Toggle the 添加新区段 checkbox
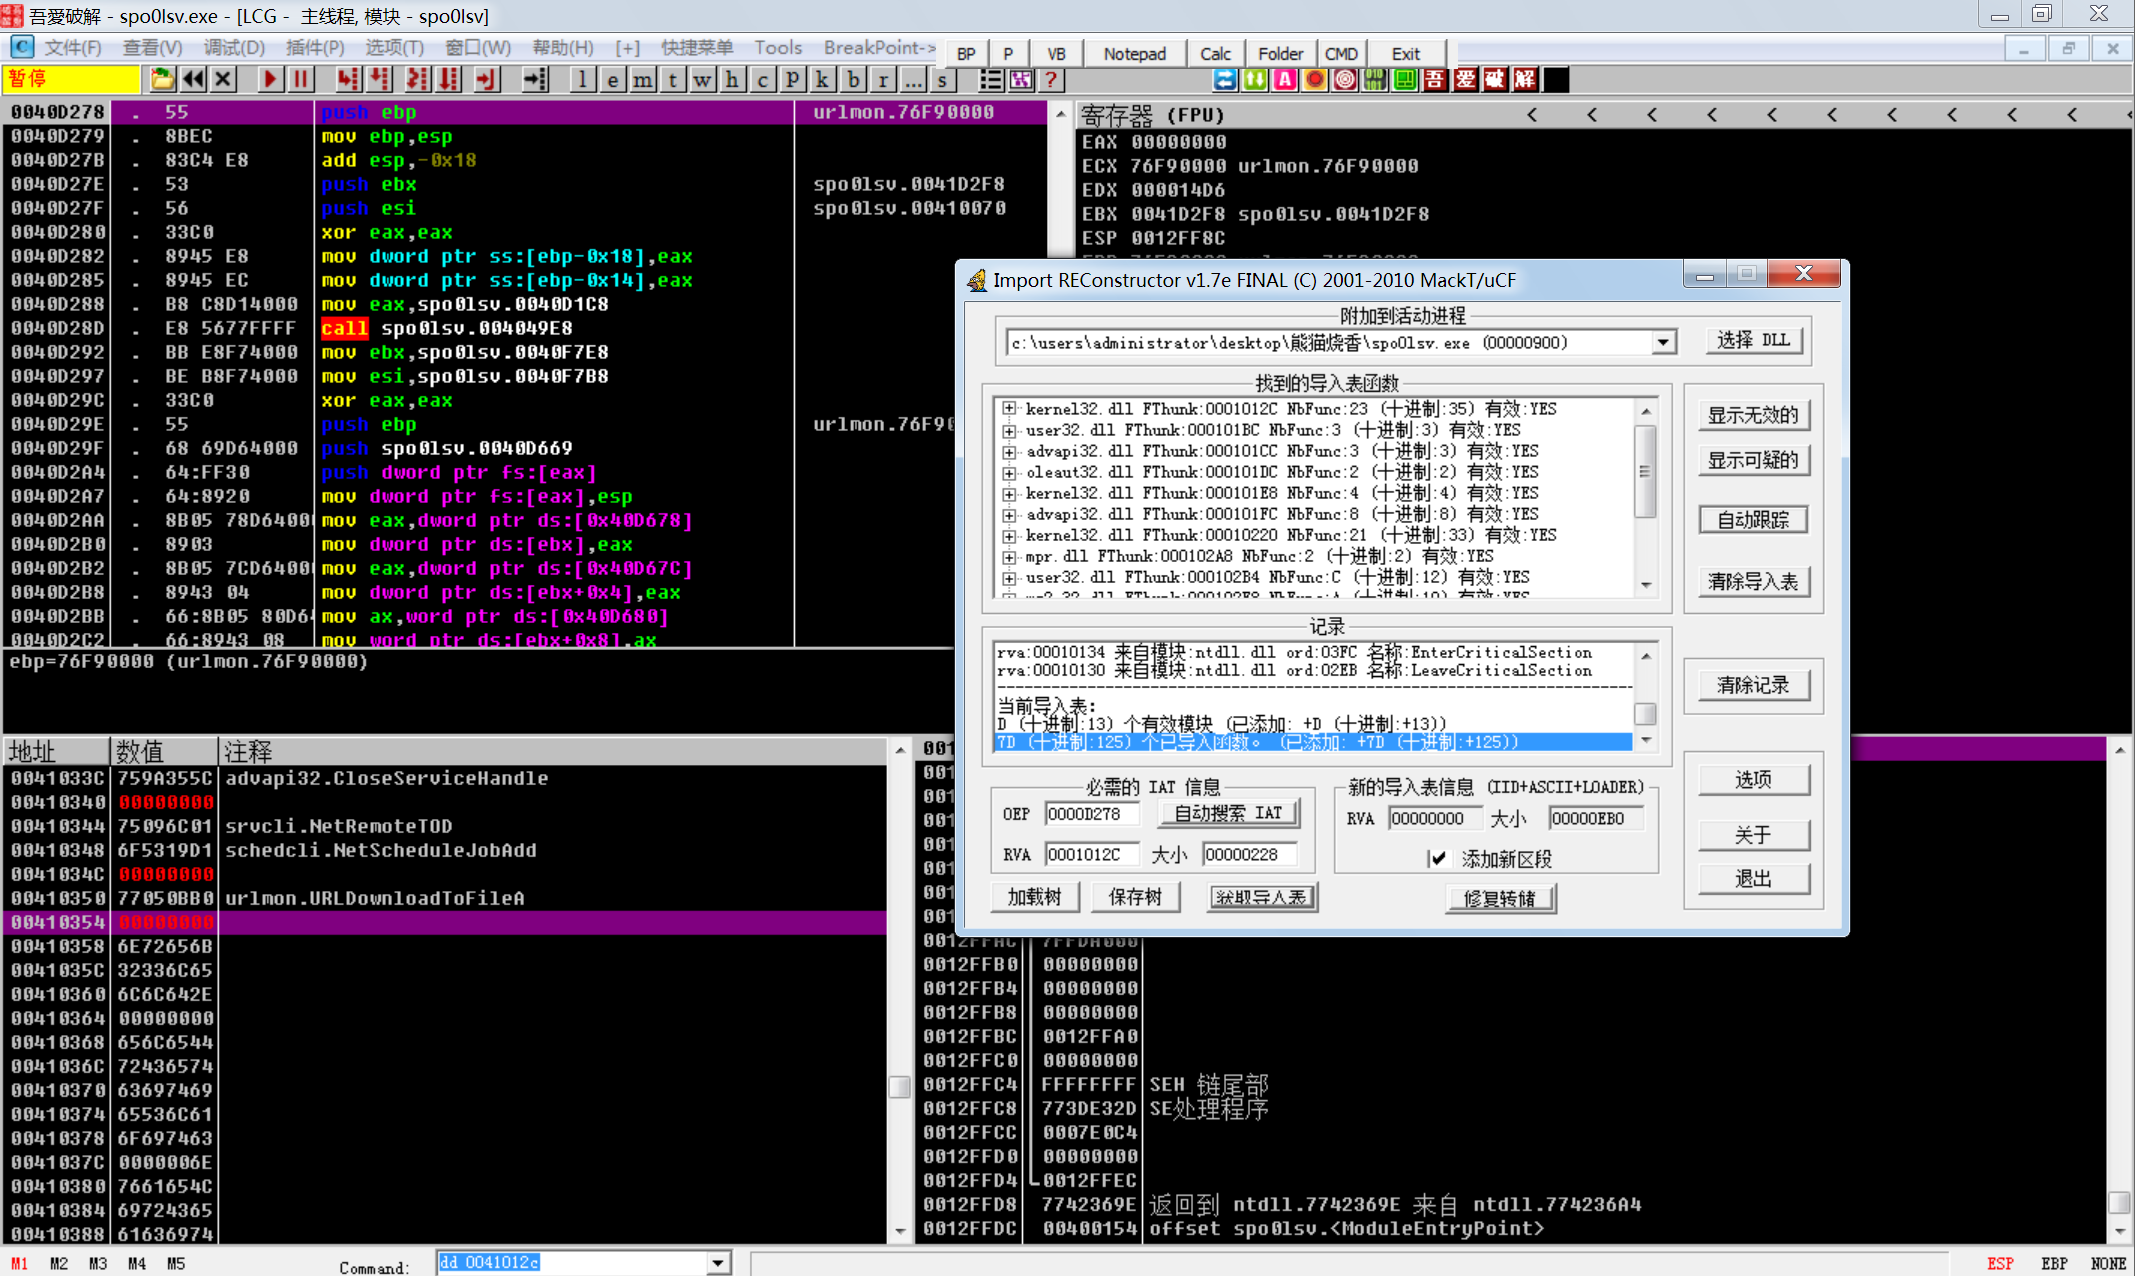Screen dimensions: 2135x1276 click(1437, 858)
